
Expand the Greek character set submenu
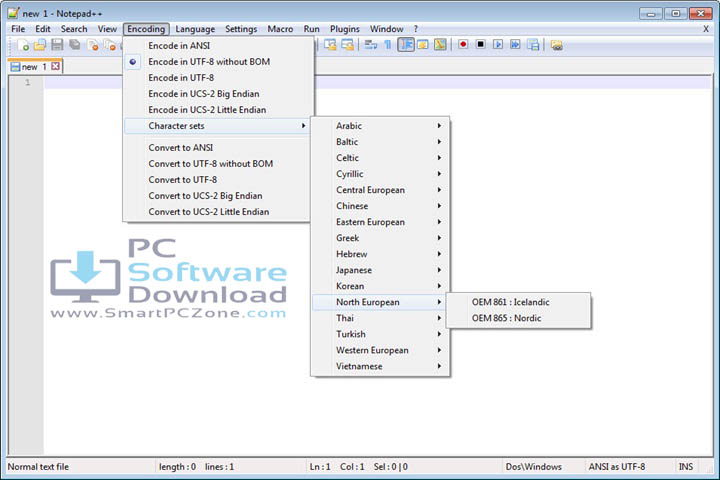pos(380,238)
